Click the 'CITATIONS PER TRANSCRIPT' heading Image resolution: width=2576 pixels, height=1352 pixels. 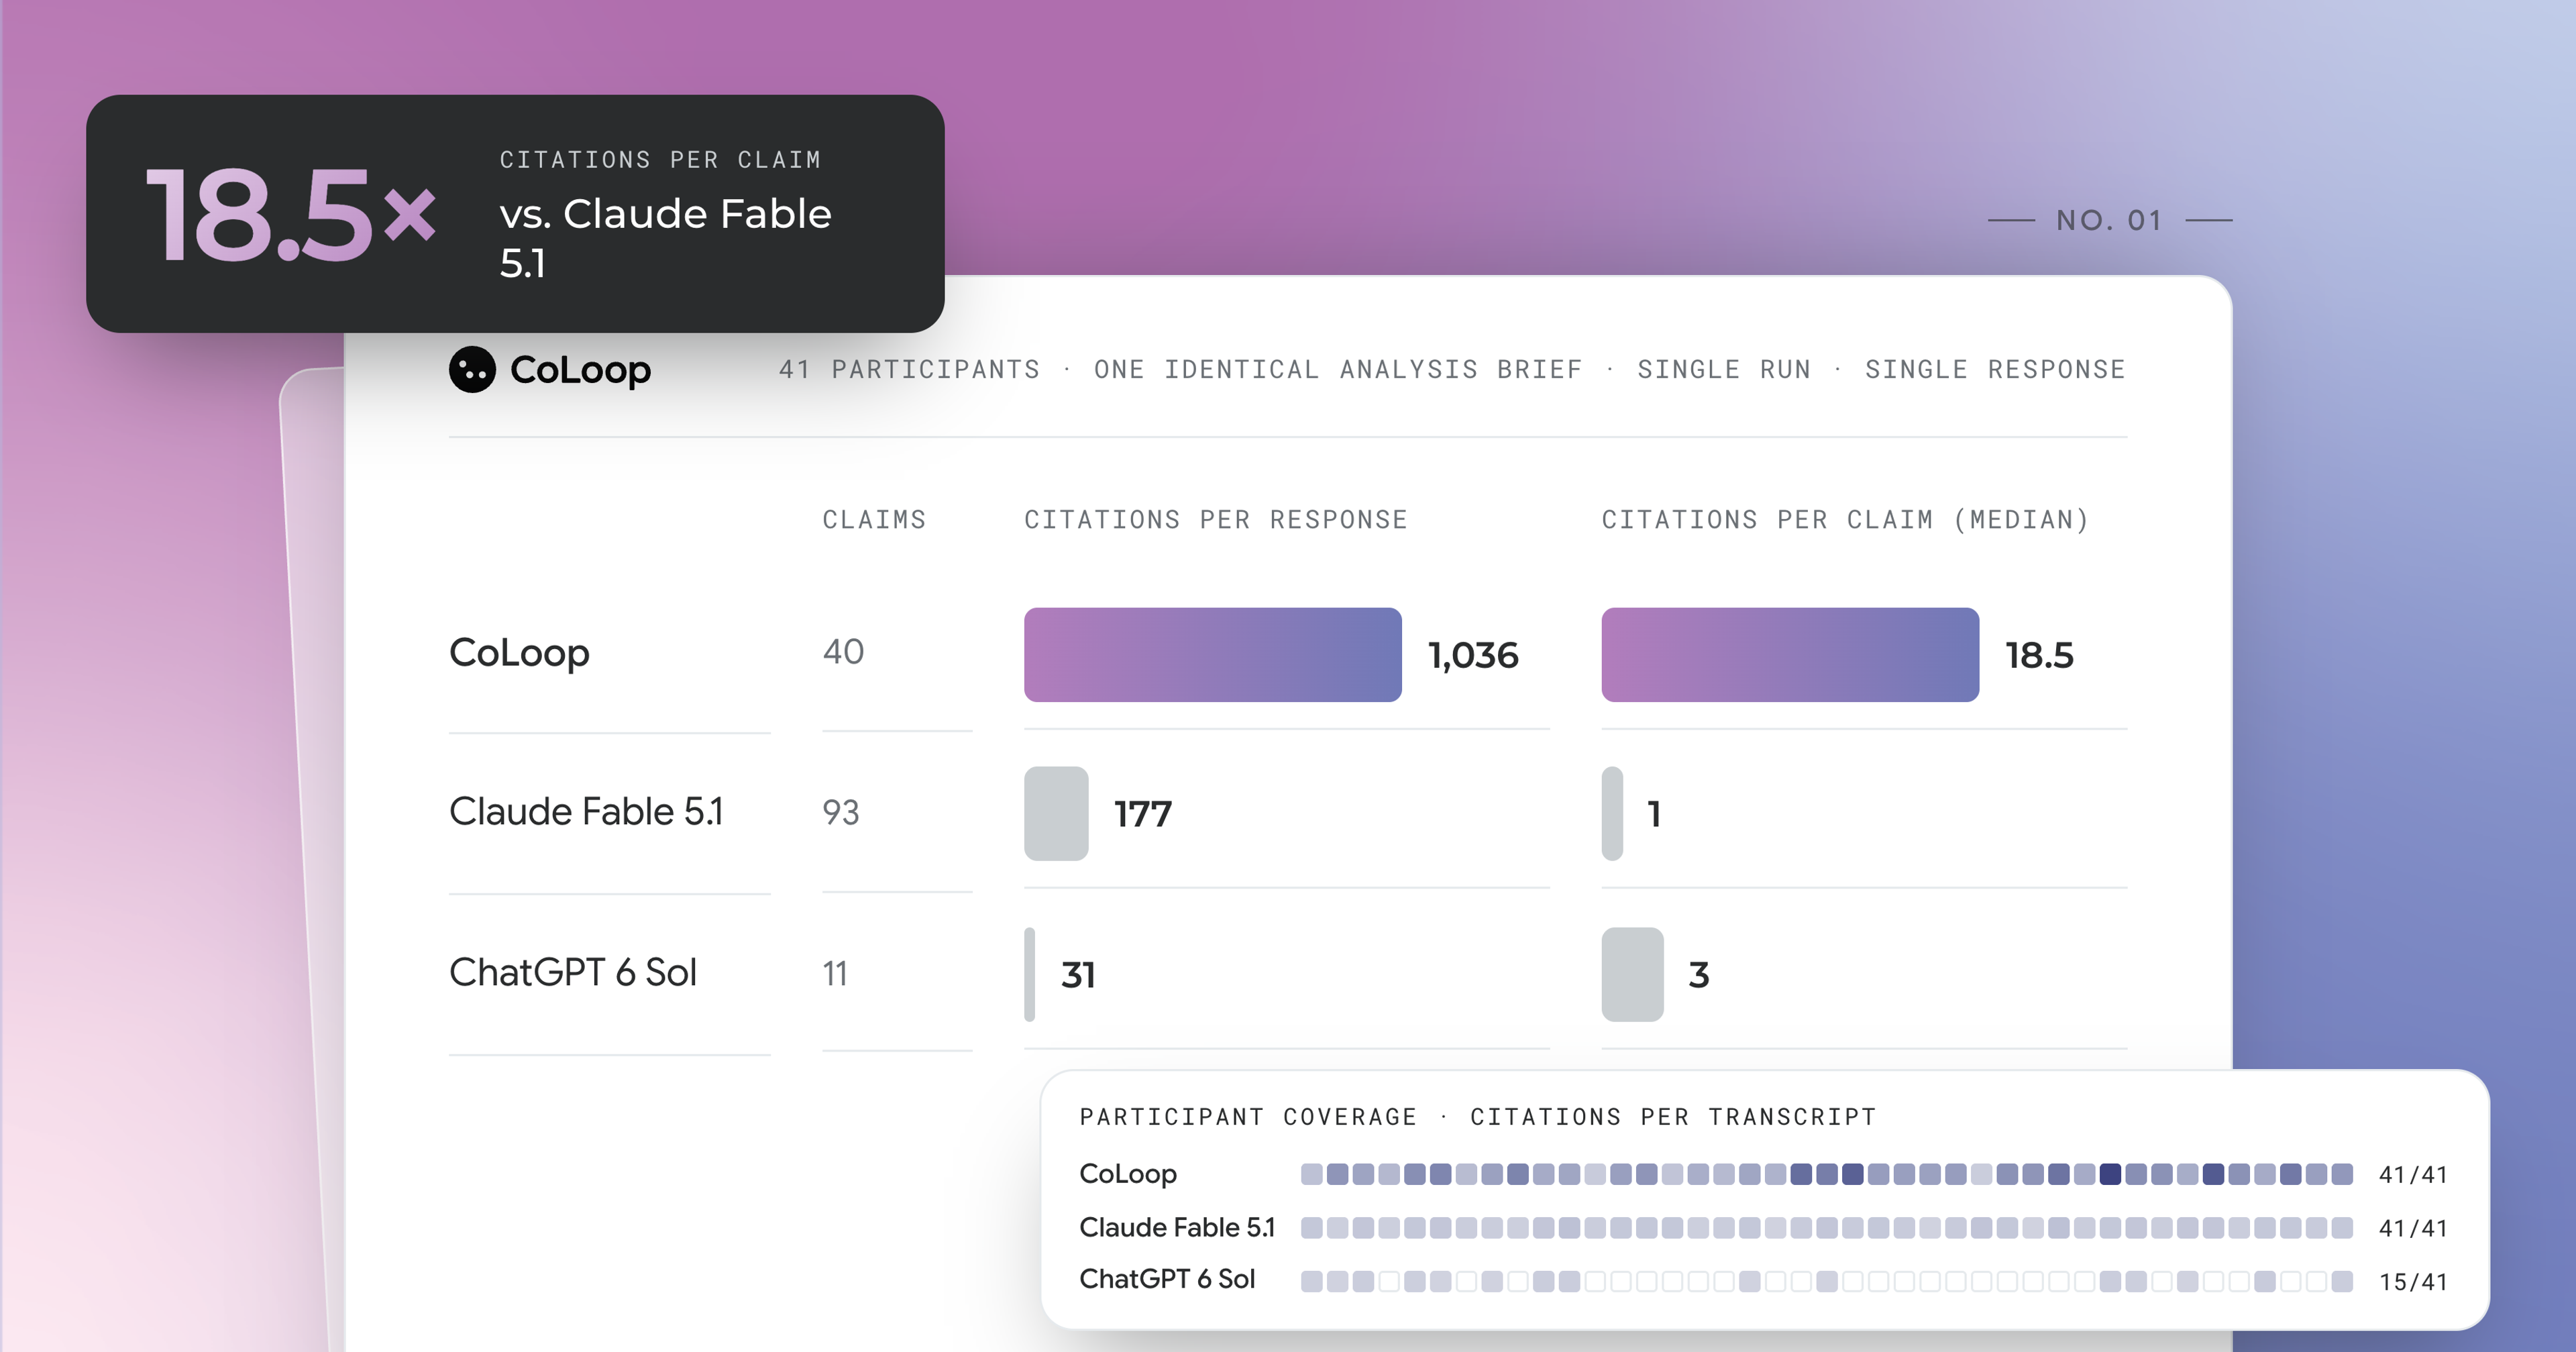point(1673,1117)
